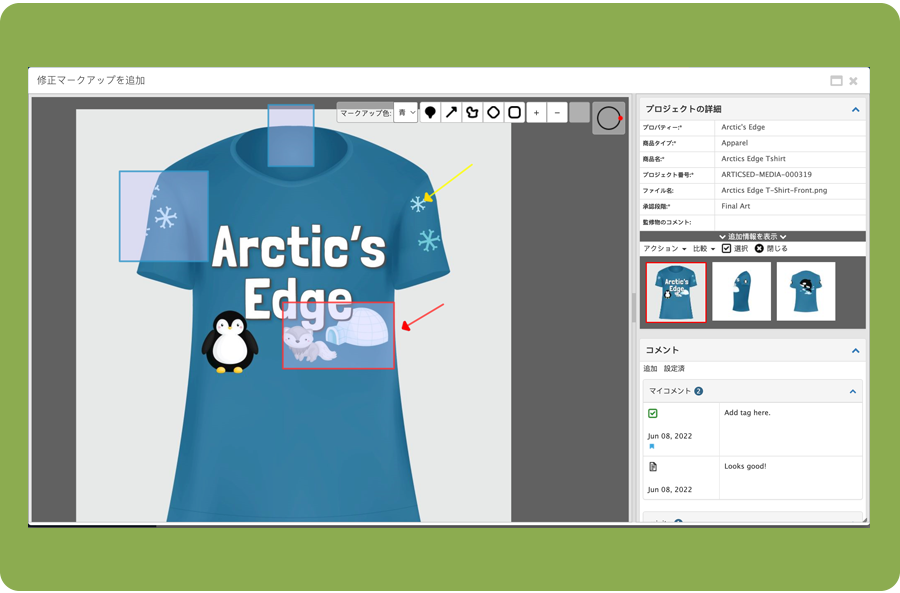The height and width of the screenshot is (593, 900).
Task: Select the rounded rectangle markup tool
Action: 514,113
